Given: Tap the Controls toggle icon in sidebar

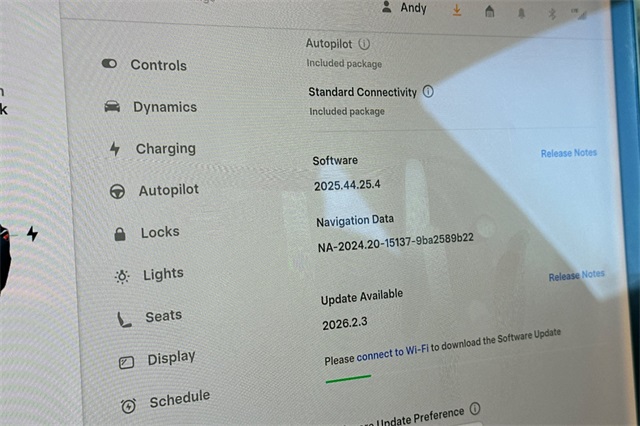Looking at the screenshot, I should click(x=109, y=64).
